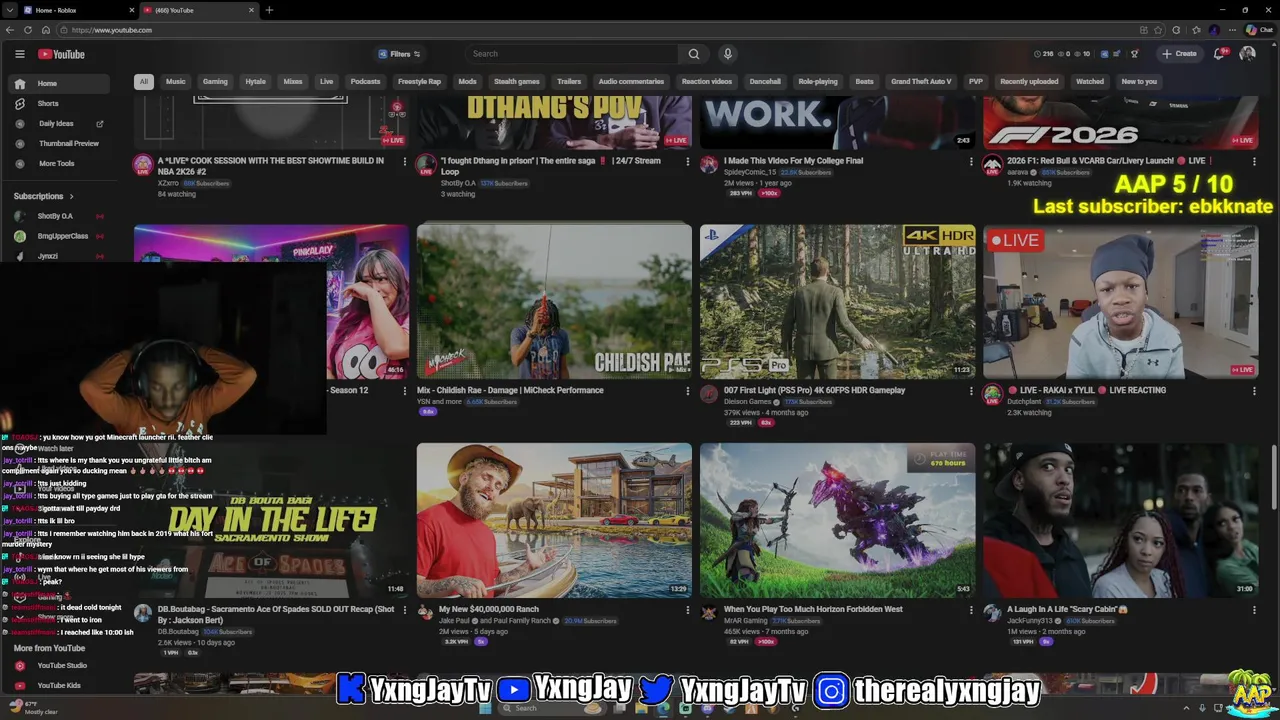Click the search magnifier button
This screenshot has height=720, width=1280.
(x=693, y=54)
